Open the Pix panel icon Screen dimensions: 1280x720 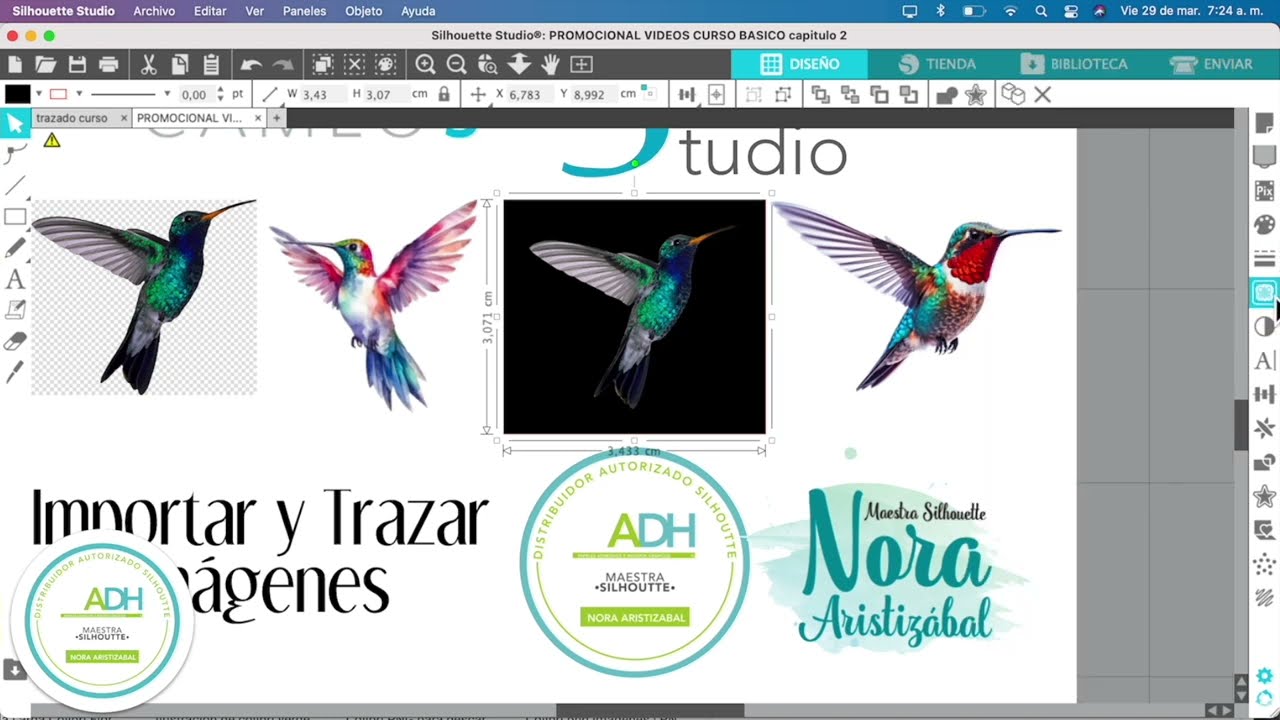click(x=1264, y=190)
